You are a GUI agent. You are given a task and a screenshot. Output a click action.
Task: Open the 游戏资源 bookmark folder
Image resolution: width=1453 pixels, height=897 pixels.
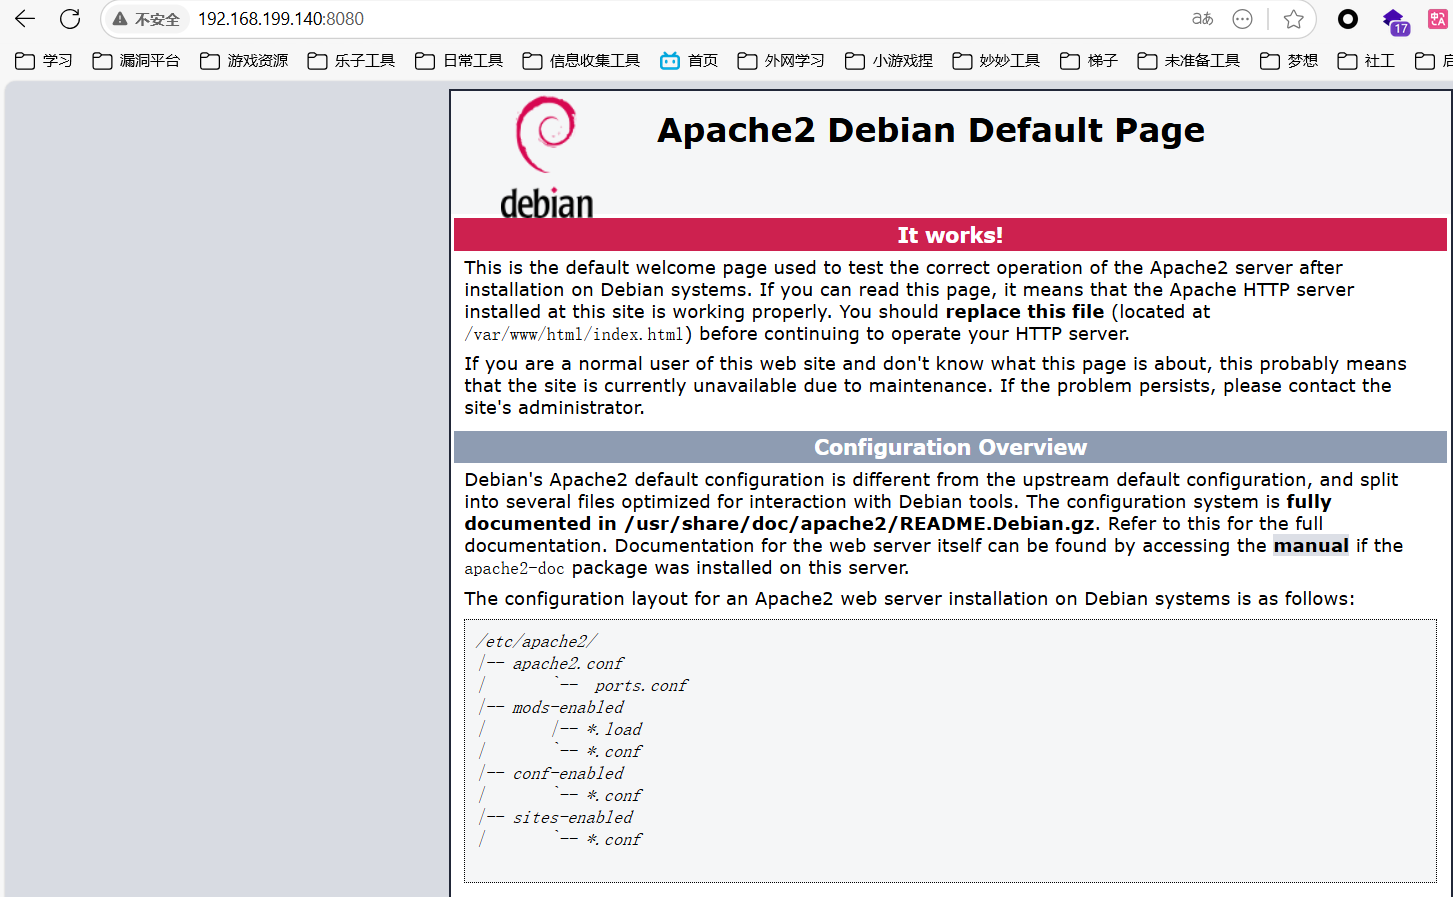(244, 61)
